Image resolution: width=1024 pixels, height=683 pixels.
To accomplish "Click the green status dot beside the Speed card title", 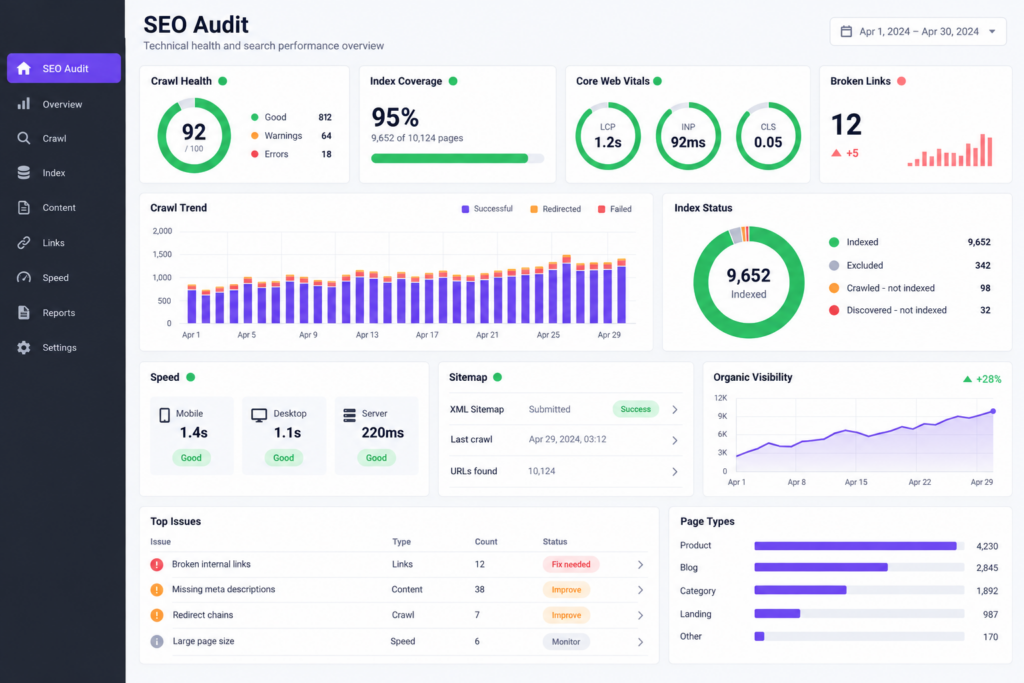I will pos(191,377).
